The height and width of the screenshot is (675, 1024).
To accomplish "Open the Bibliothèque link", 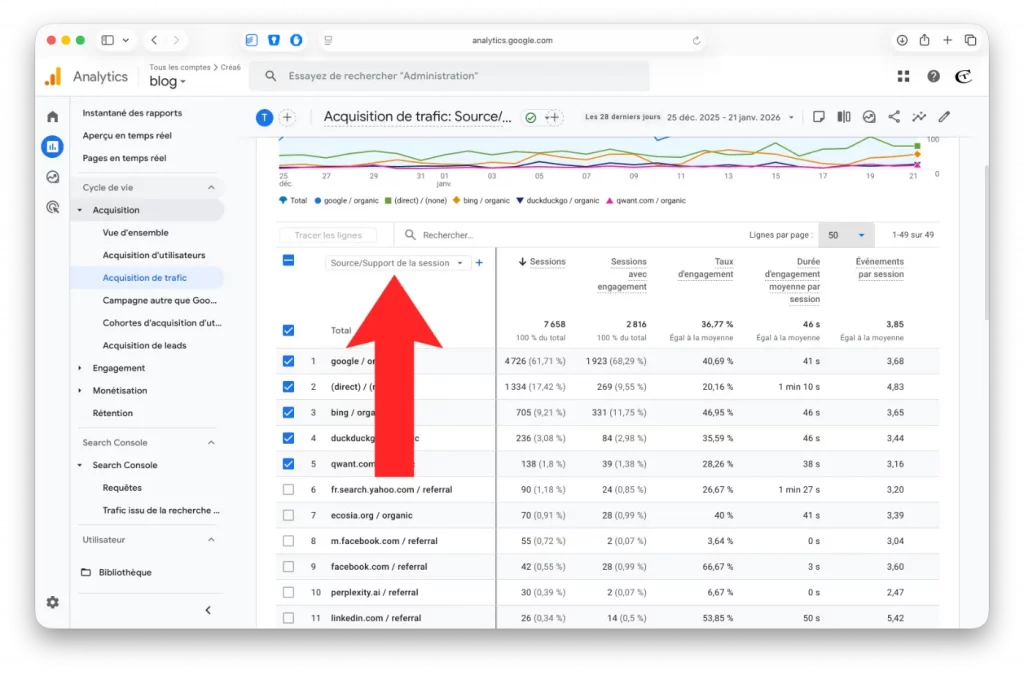I will (125, 572).
